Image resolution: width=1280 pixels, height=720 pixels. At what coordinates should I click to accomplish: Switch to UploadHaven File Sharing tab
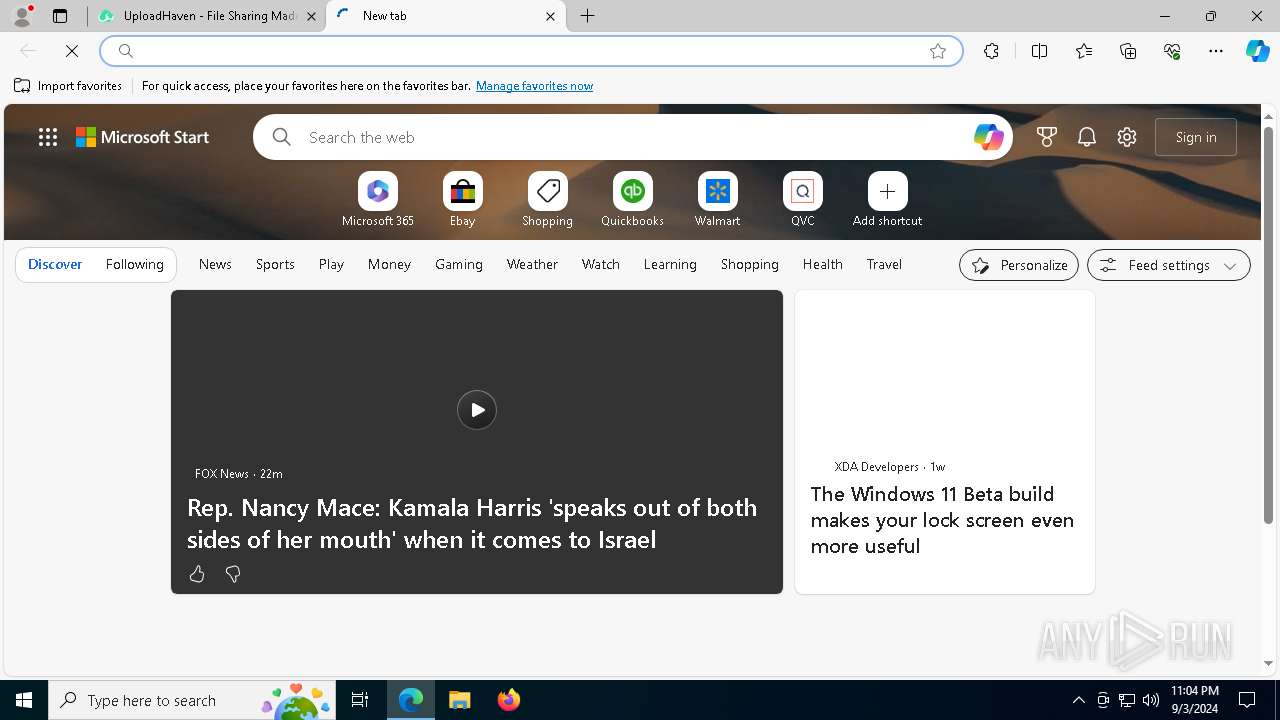(x=206, y=16)
